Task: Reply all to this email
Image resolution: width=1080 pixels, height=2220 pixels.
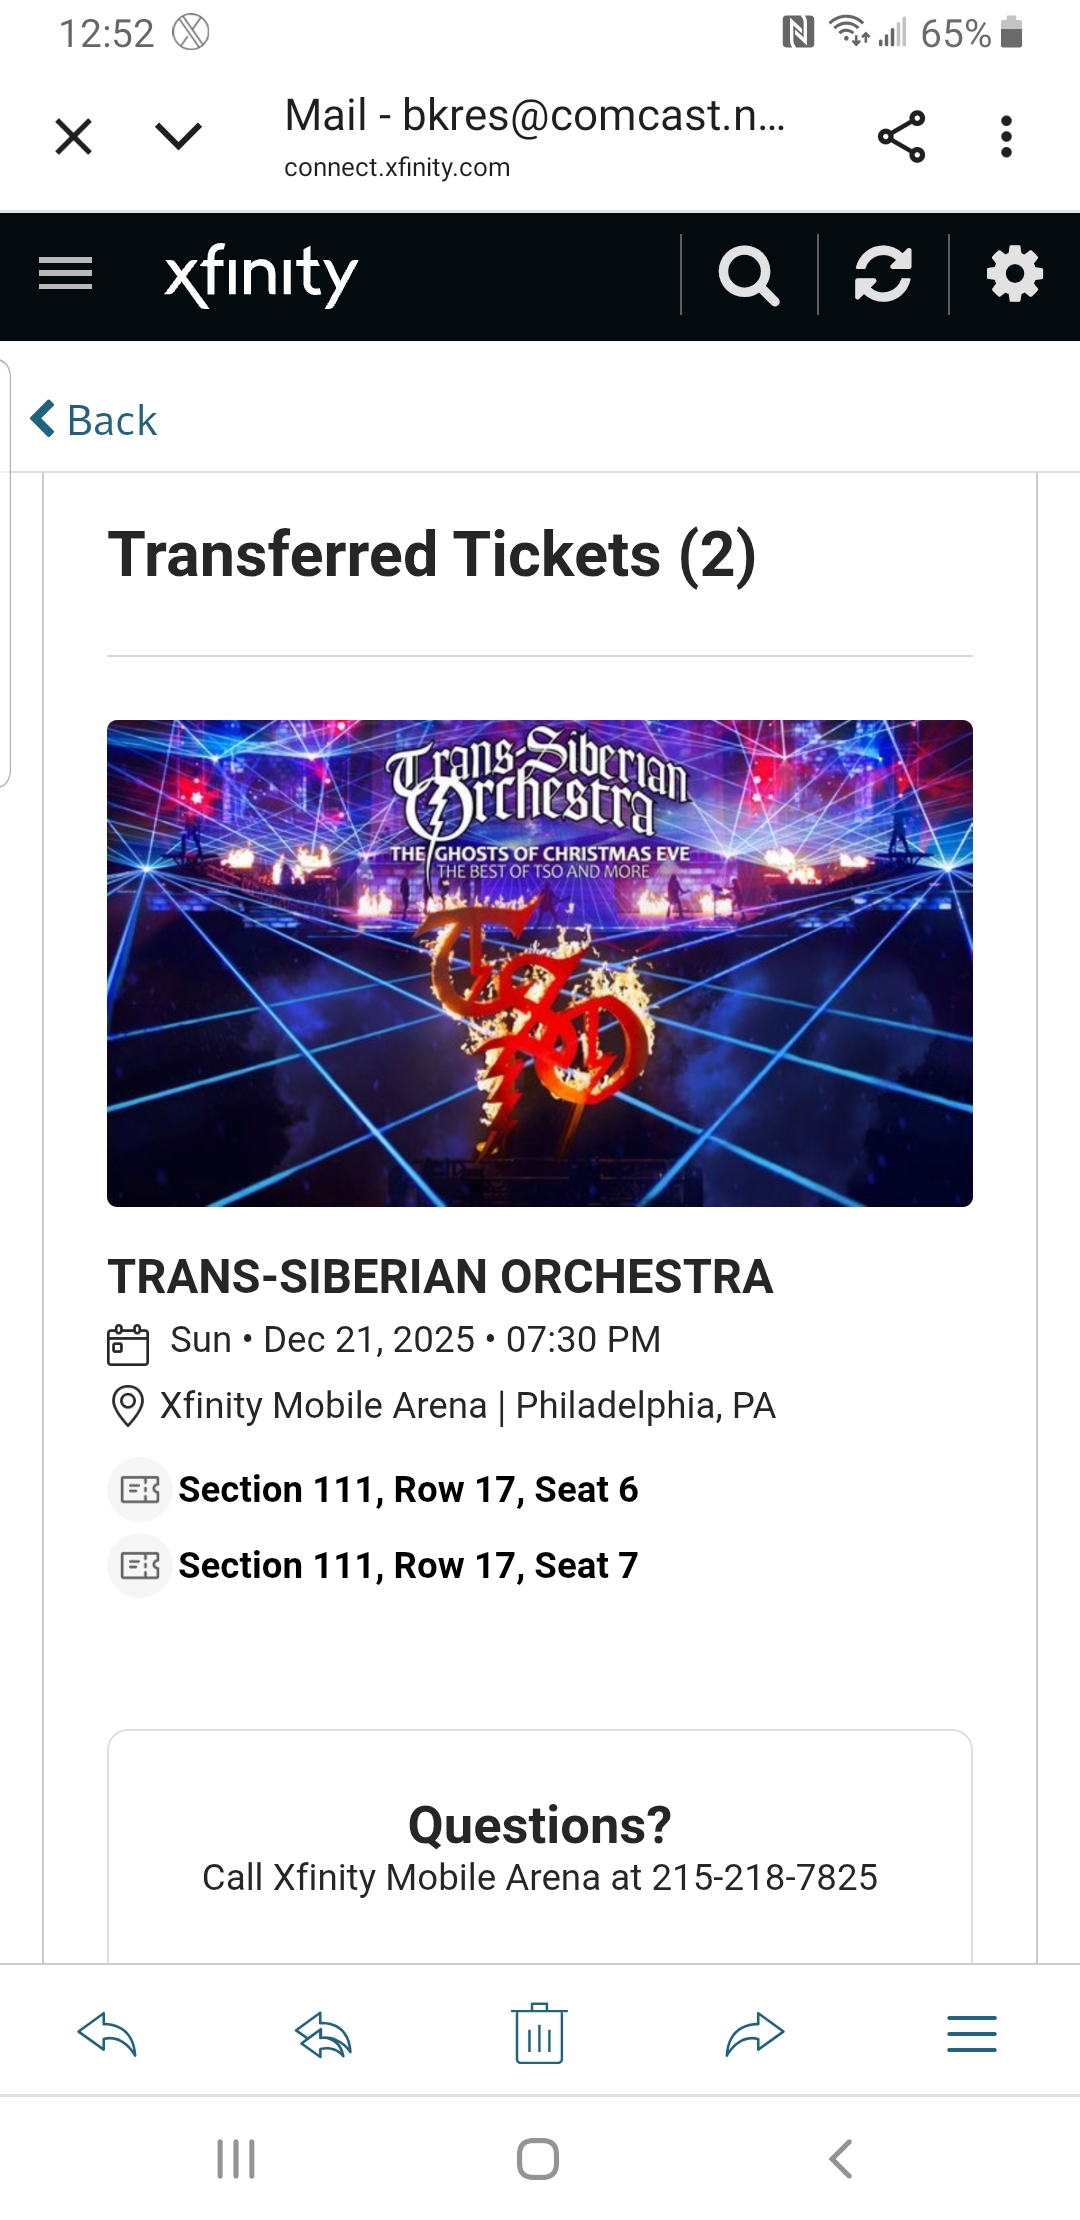Action: click(x=323, y=2034)
